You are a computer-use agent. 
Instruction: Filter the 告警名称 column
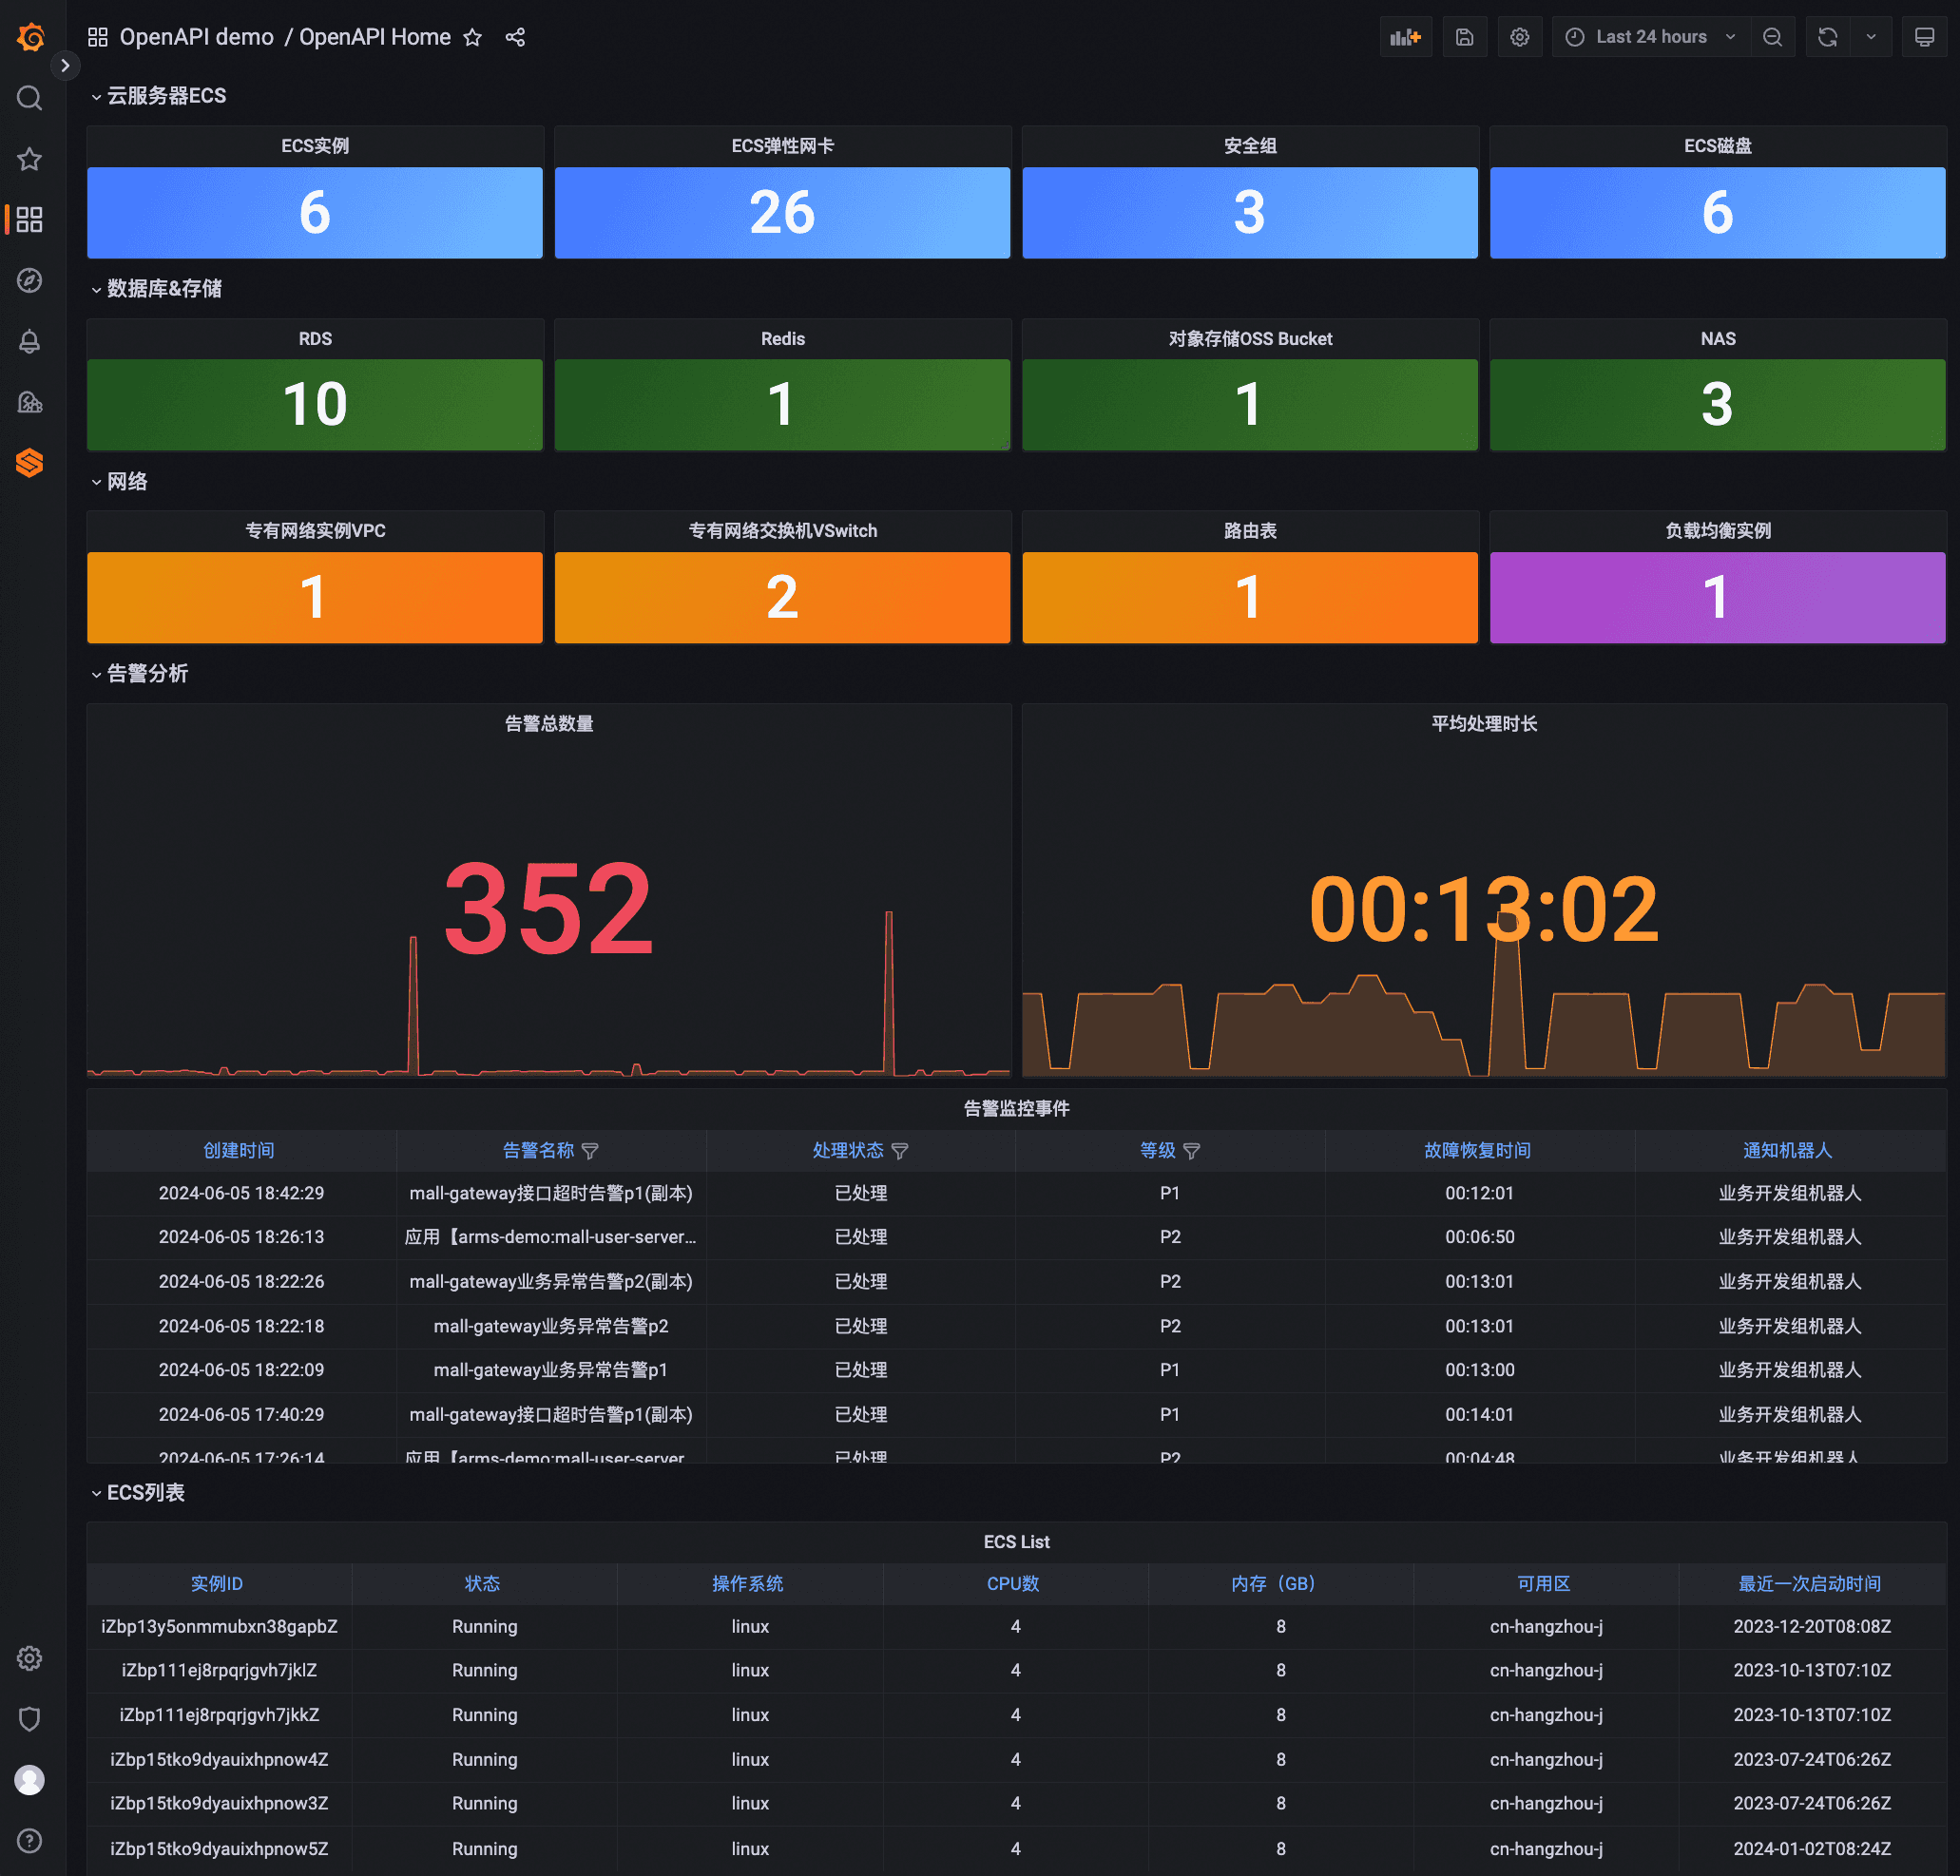(x=590, y=1151)
